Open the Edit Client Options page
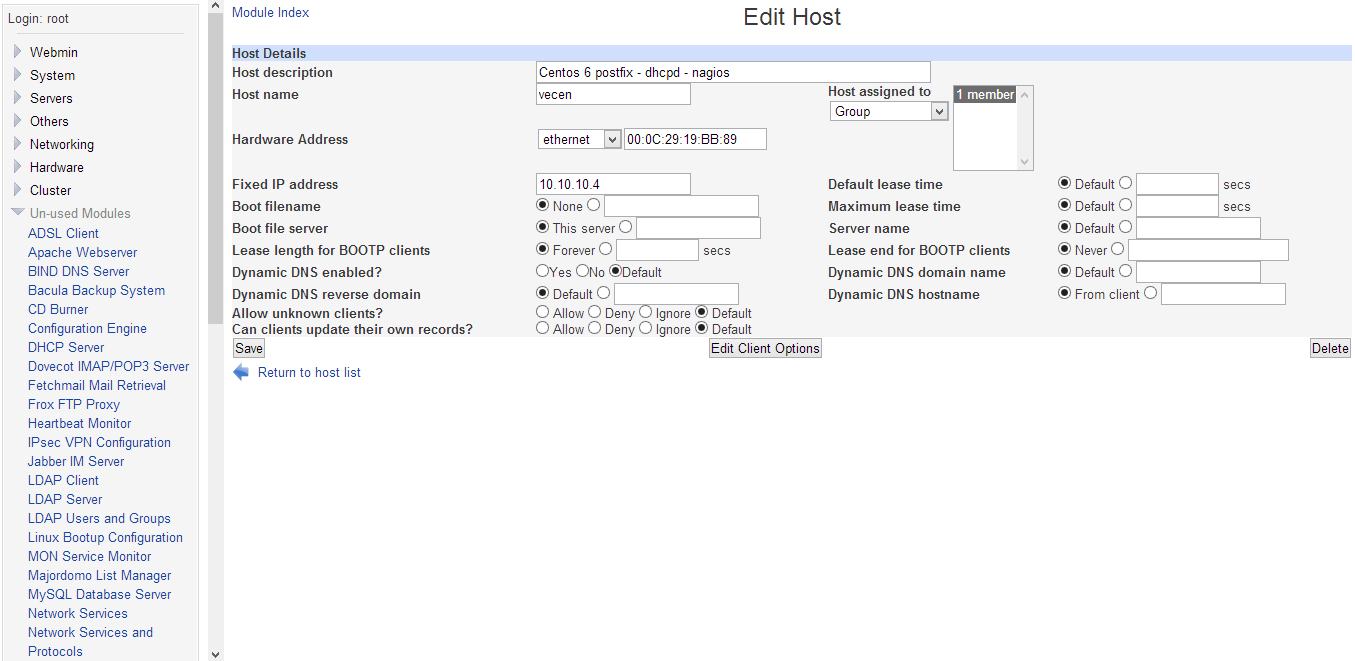The width and height of the screenshot is (1355, 661). tap(765, 347)
